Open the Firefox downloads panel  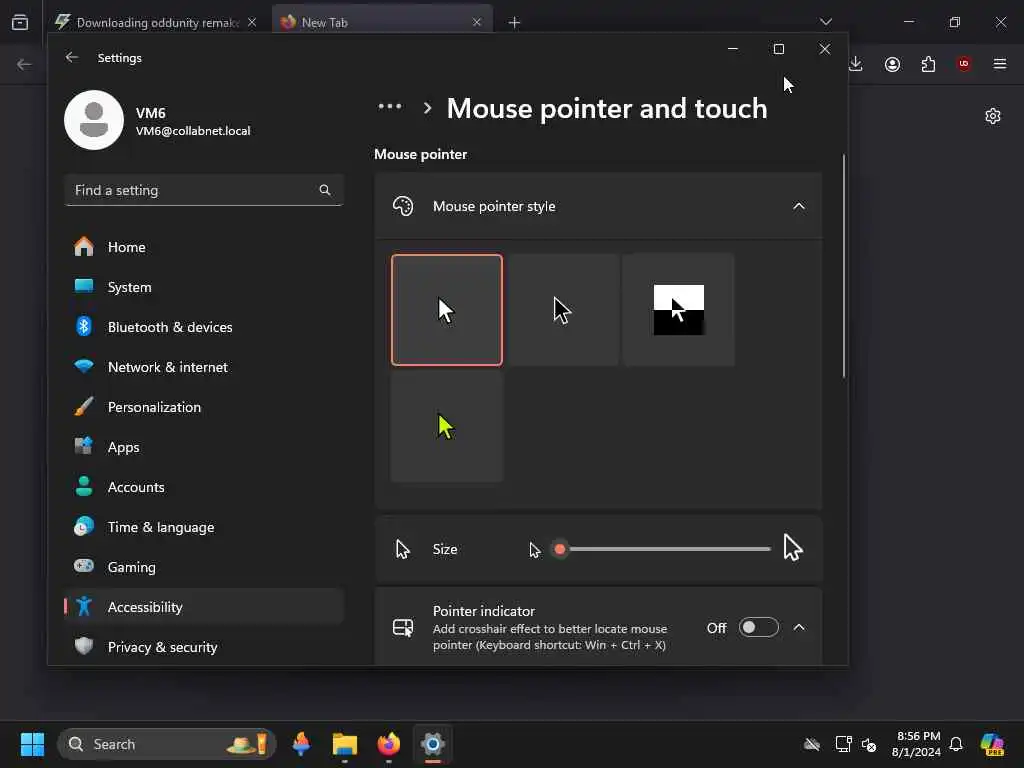tap(856, 64)
